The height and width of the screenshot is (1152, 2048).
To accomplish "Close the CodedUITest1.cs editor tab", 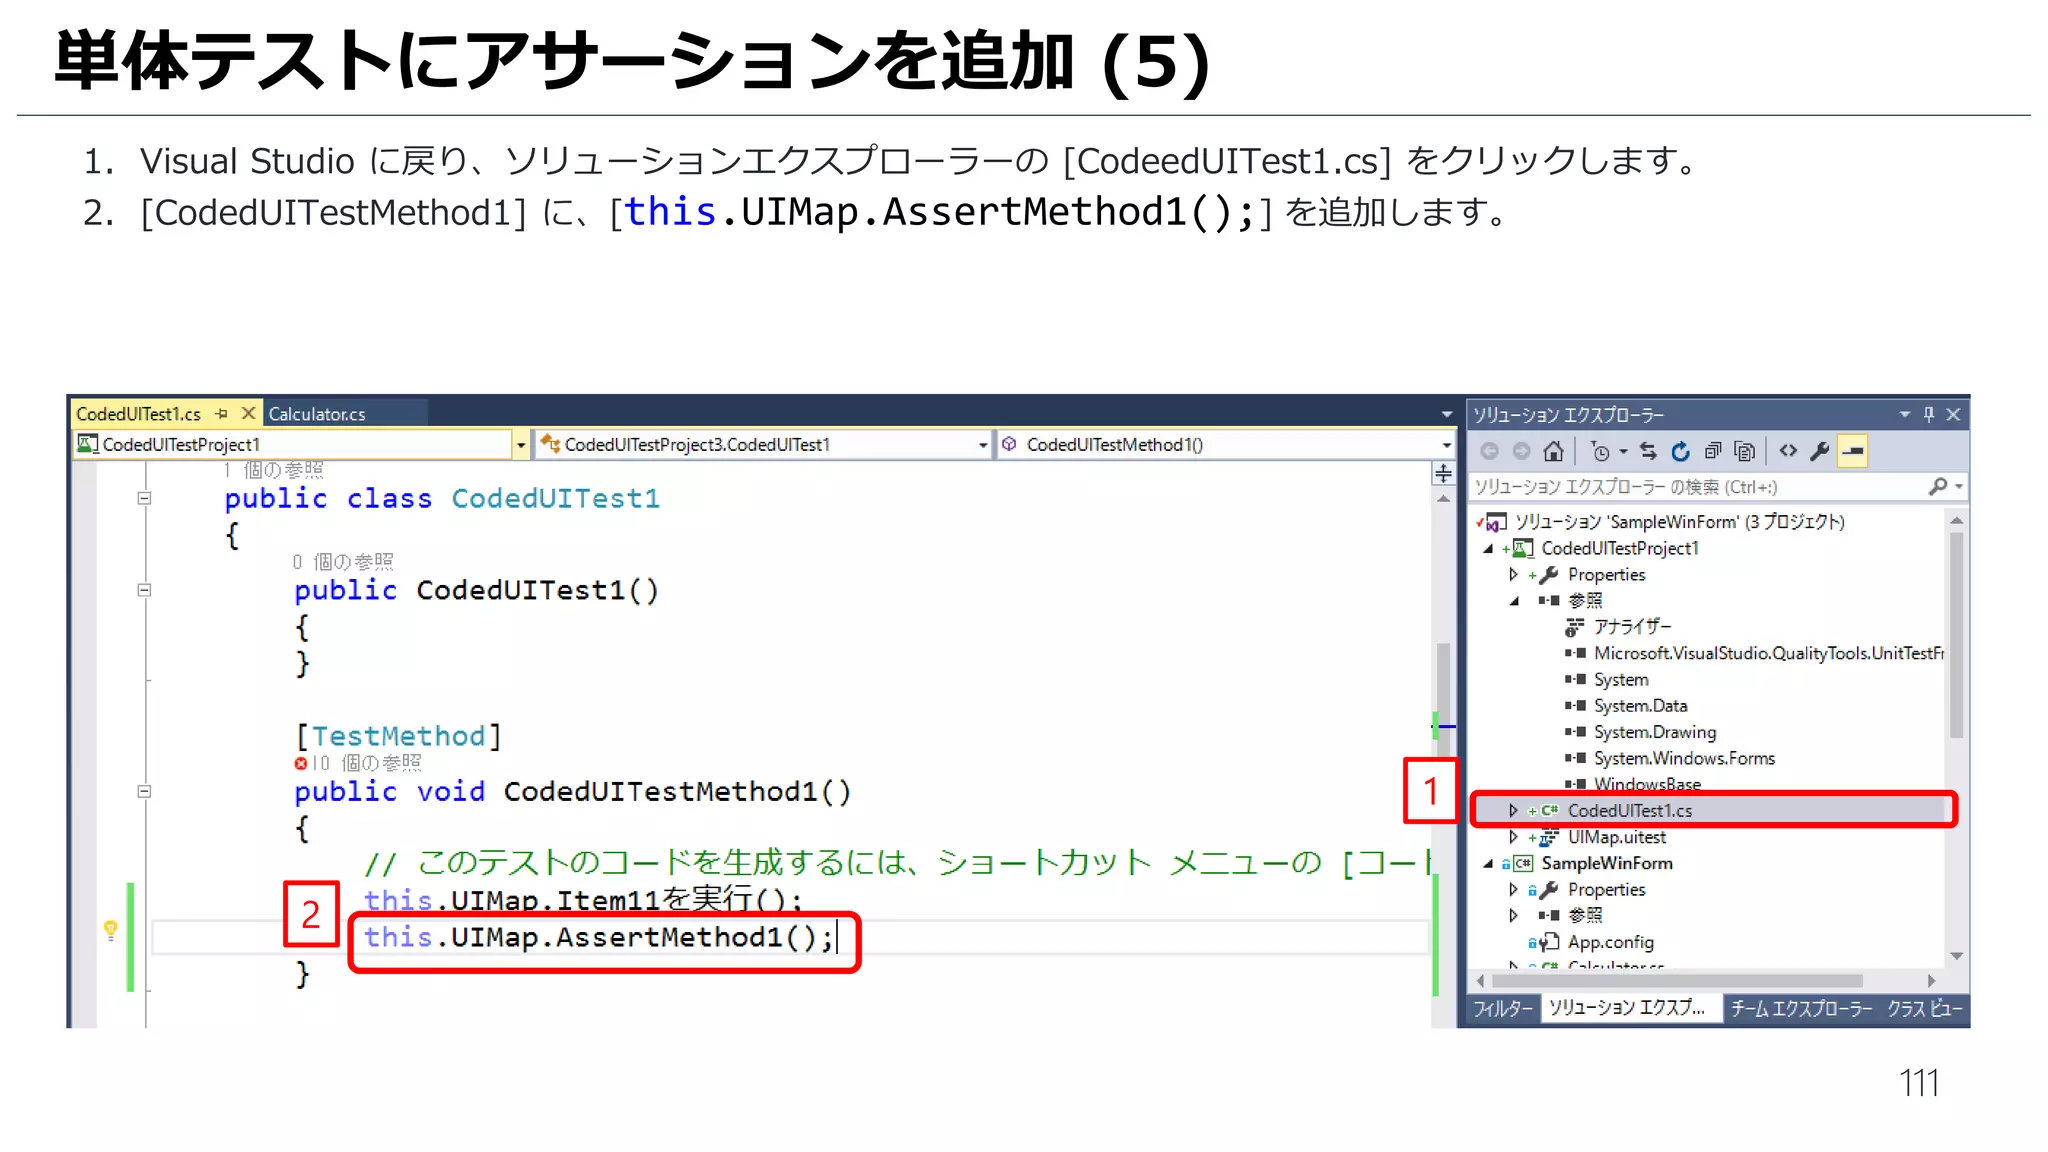I will [248, 413].
